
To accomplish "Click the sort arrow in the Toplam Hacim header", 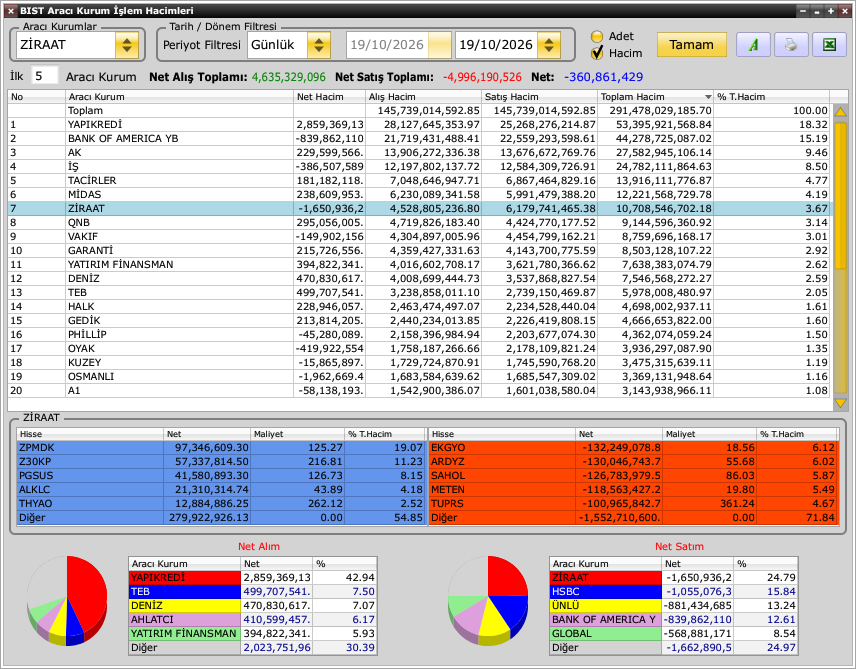I will [x=708, y=97].
